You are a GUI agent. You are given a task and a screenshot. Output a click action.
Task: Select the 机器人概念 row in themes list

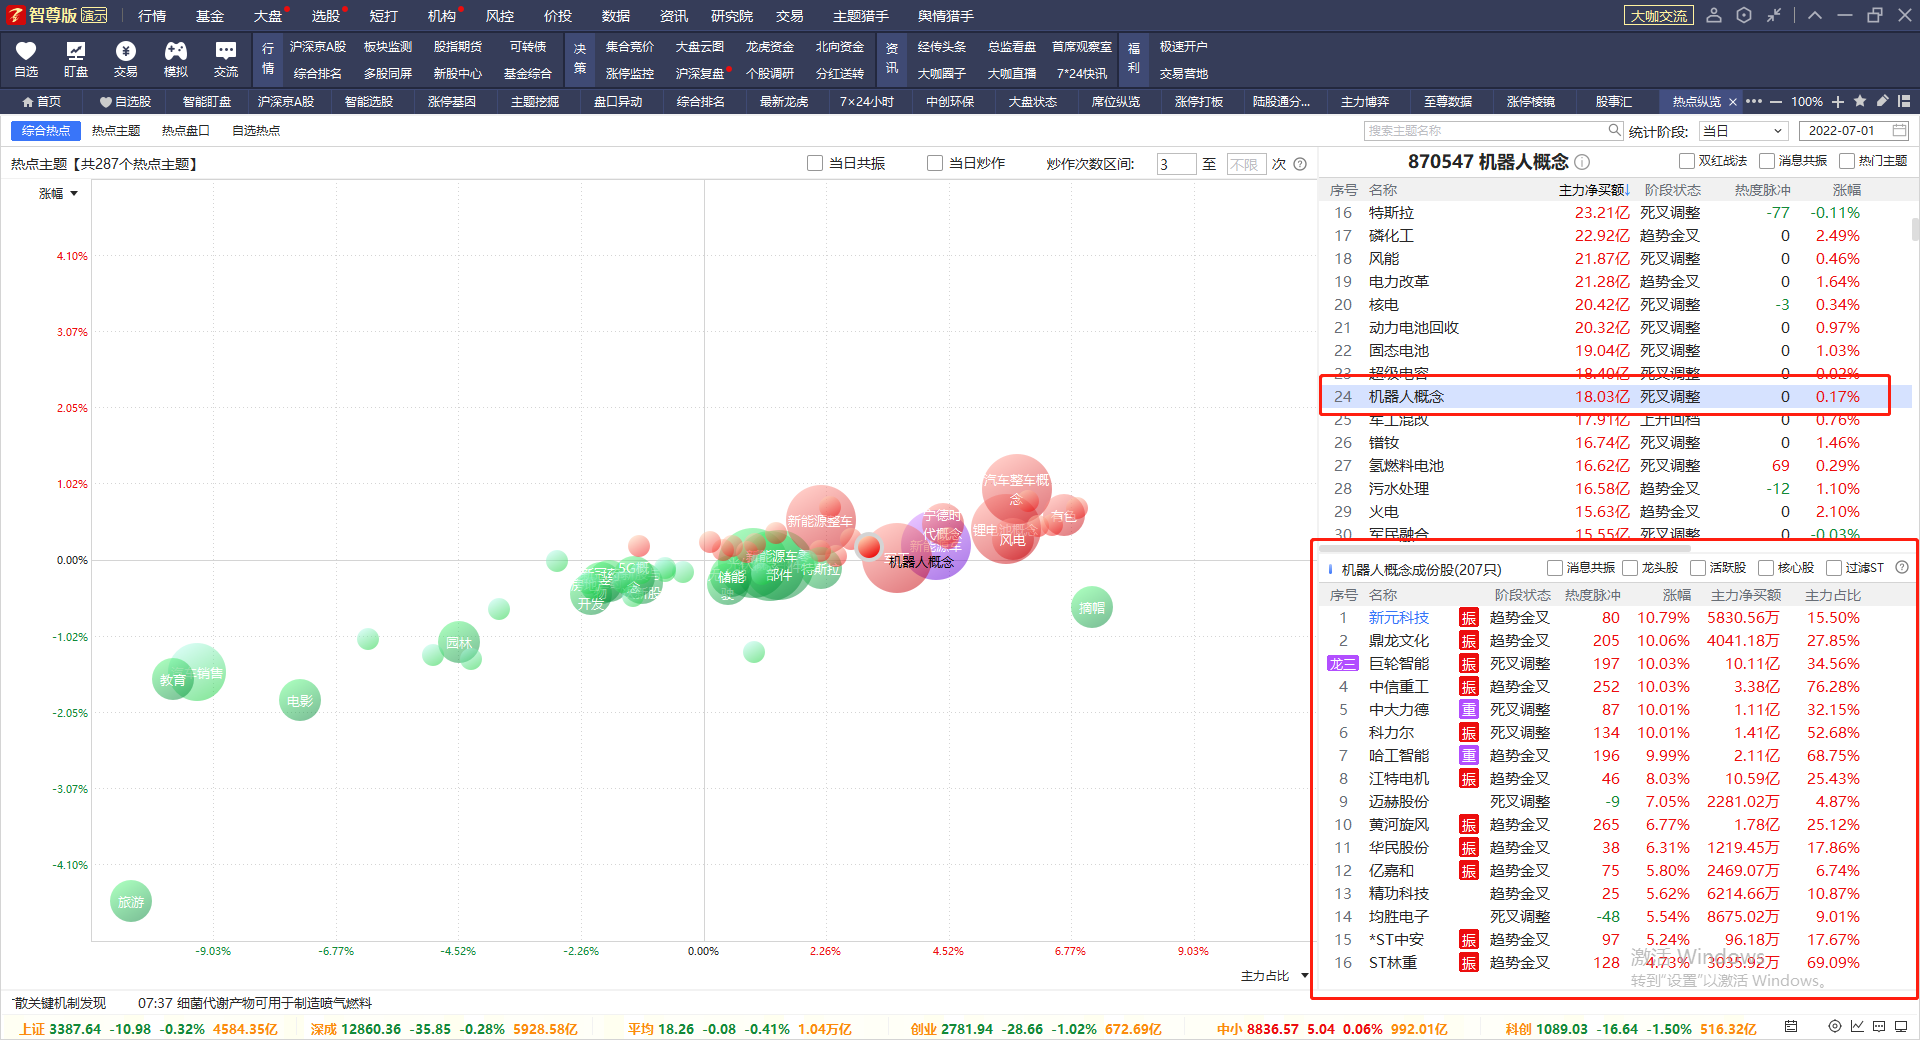click(x=1615, y=397)
